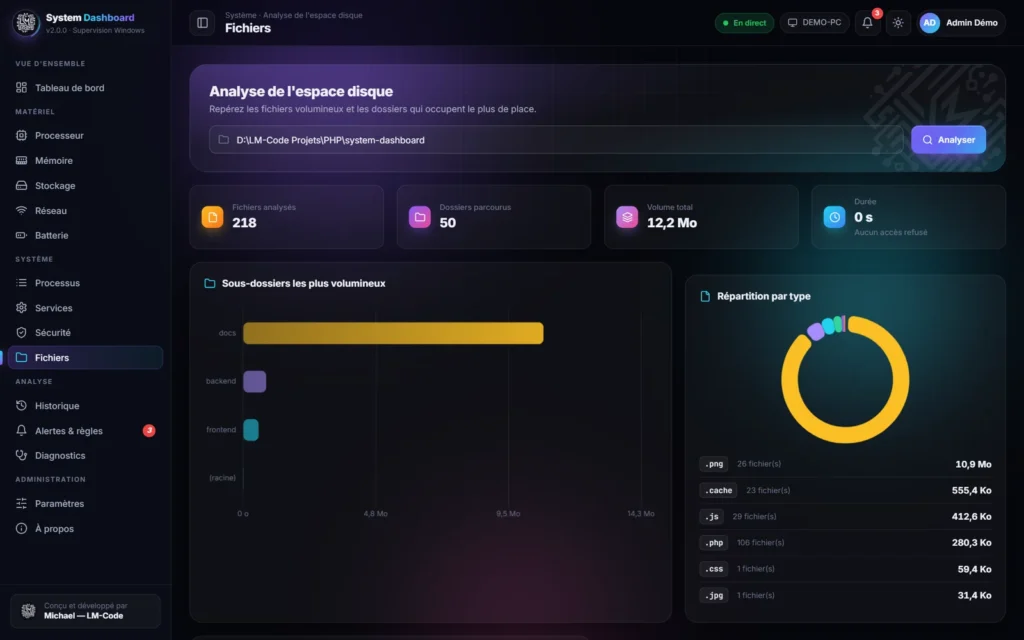
Task: Click the folder path input field
Action: coord(556,140)
